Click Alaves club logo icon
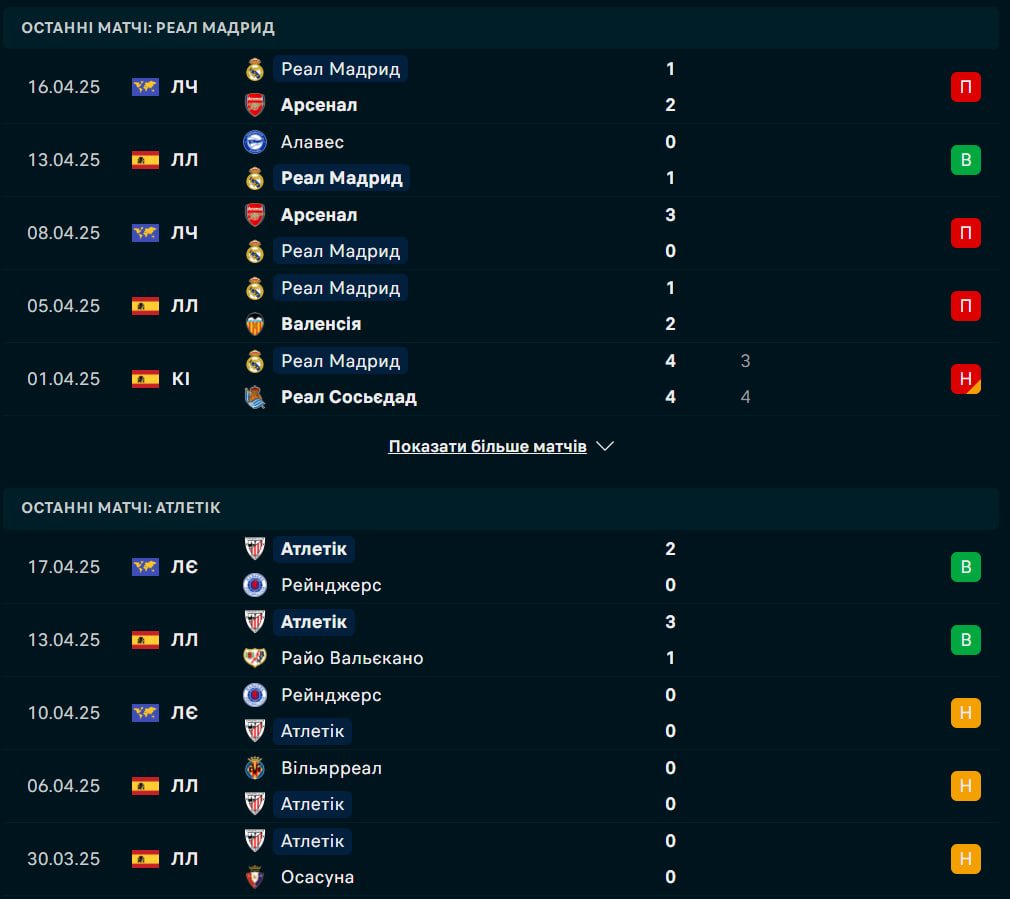This screenshot has width=1010, height=899. coord(255,142)
